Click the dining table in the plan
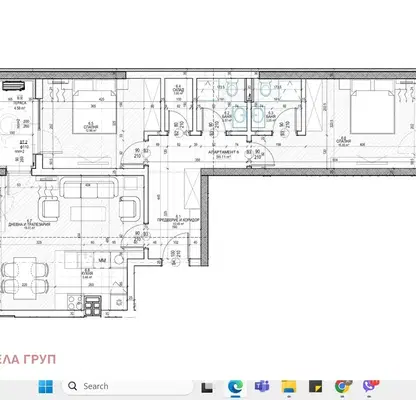This screenshot has width=416, height=400. click(25, 278)
